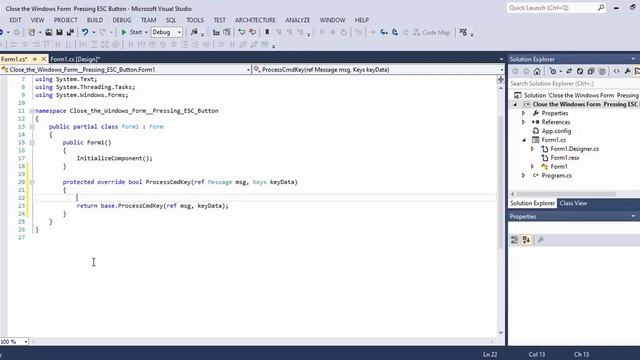Viewport: 640px width, 360px height.
Task: Click the toggle bookmark icon
Action: (x=267, y=32)
